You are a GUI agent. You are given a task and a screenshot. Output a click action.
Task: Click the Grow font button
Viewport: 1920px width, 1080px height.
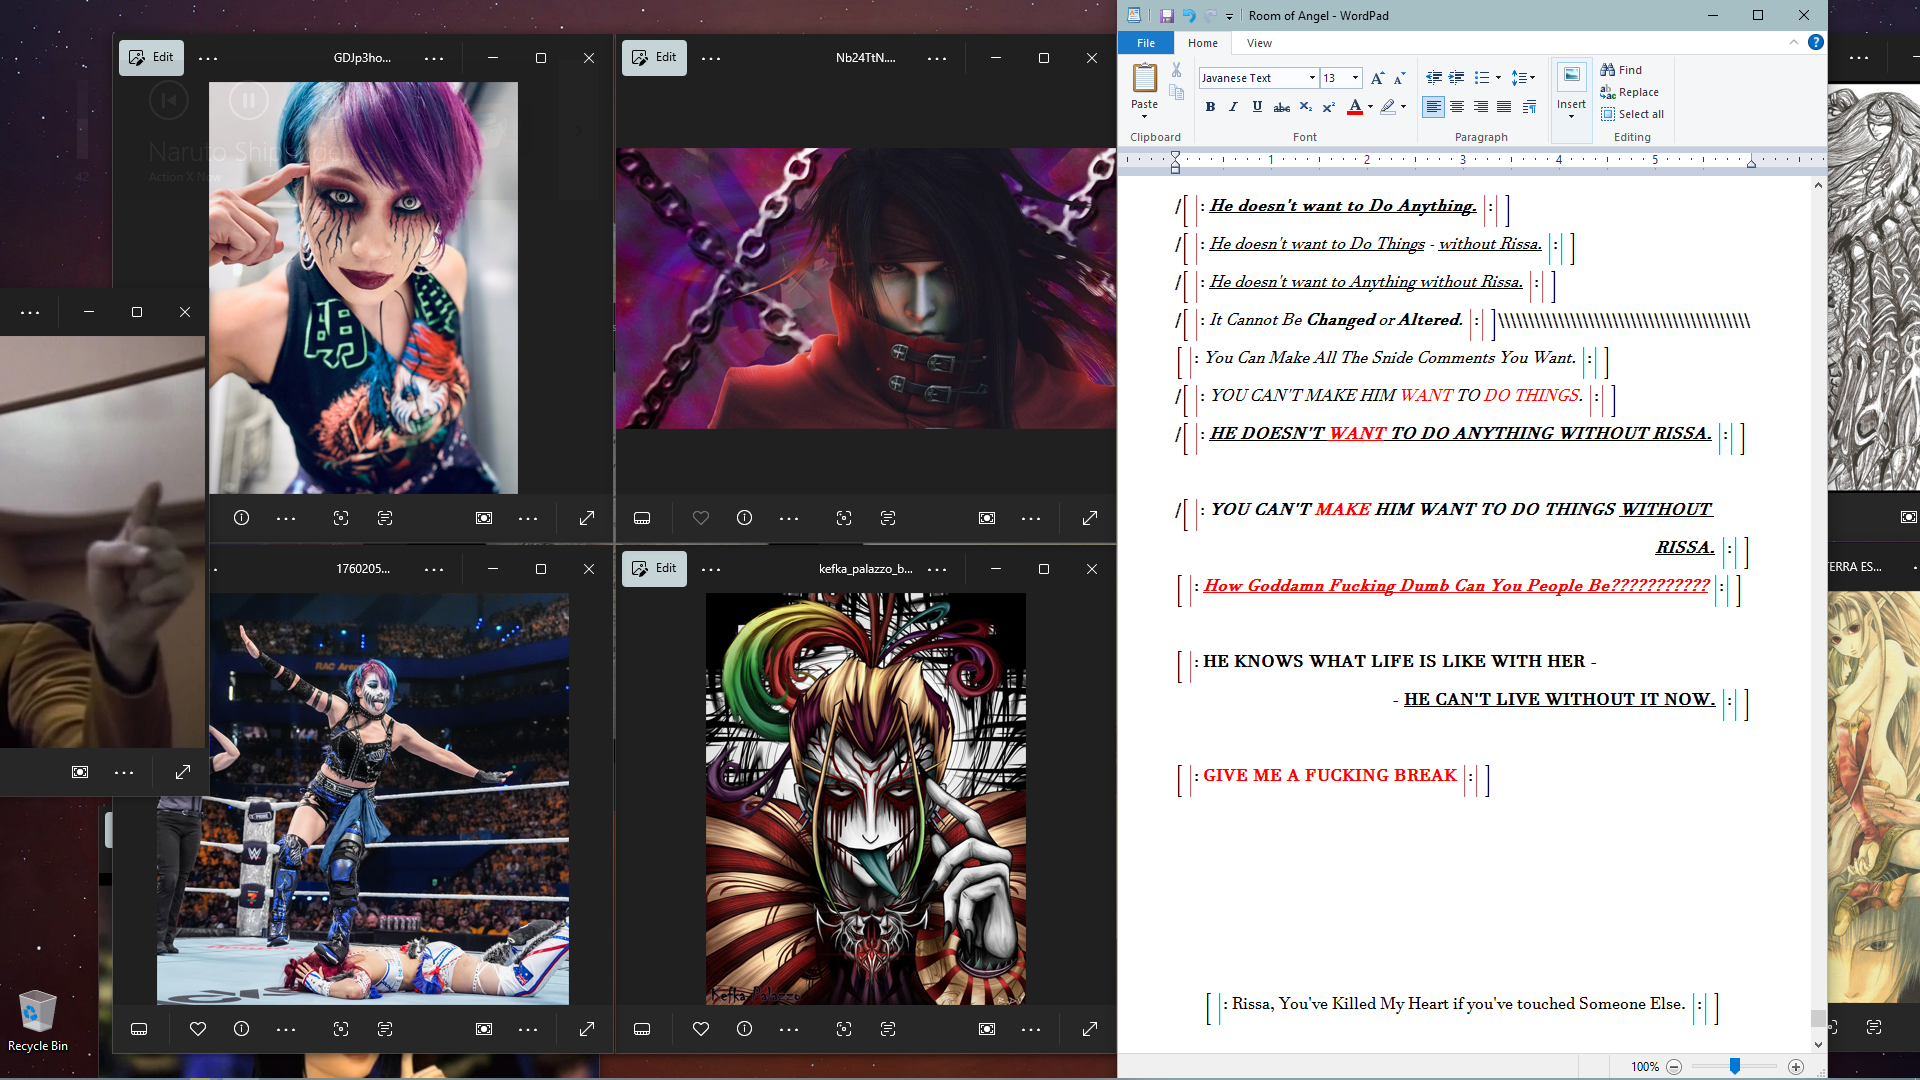click(1377, 78)
